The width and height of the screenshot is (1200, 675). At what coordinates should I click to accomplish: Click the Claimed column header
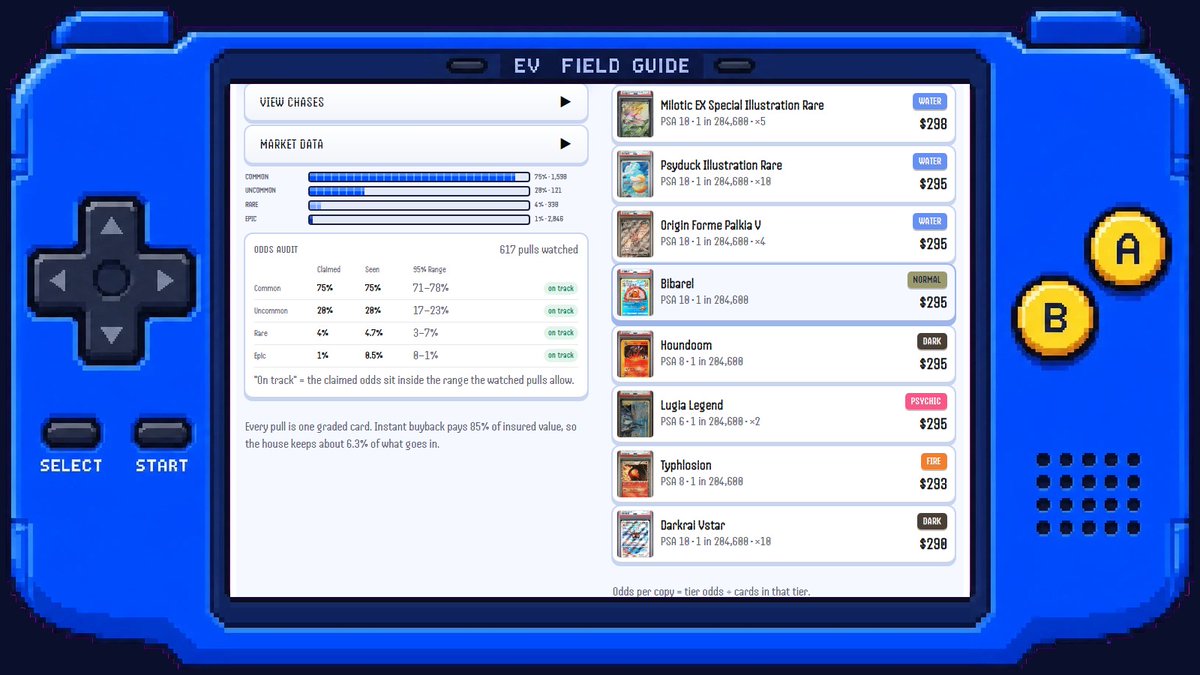[329, 269]
